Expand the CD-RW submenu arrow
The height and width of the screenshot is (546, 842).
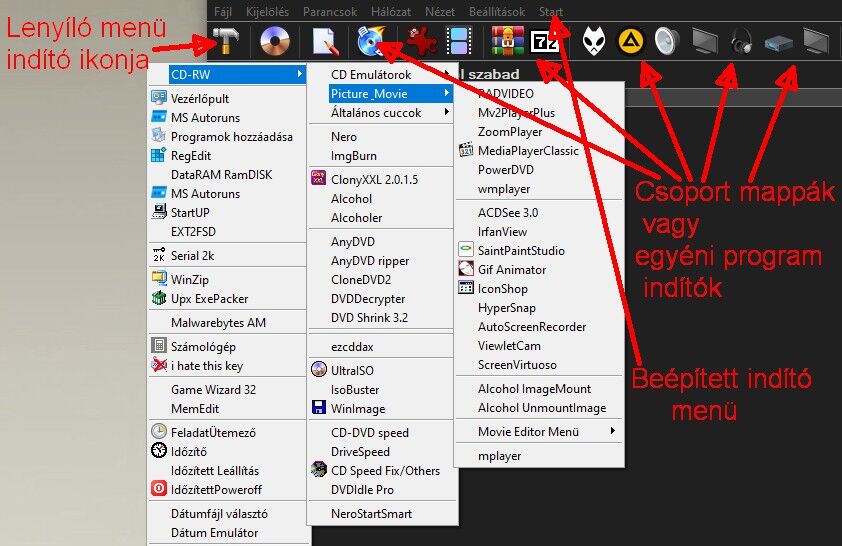pyautogui.click(x=300, y=74)
